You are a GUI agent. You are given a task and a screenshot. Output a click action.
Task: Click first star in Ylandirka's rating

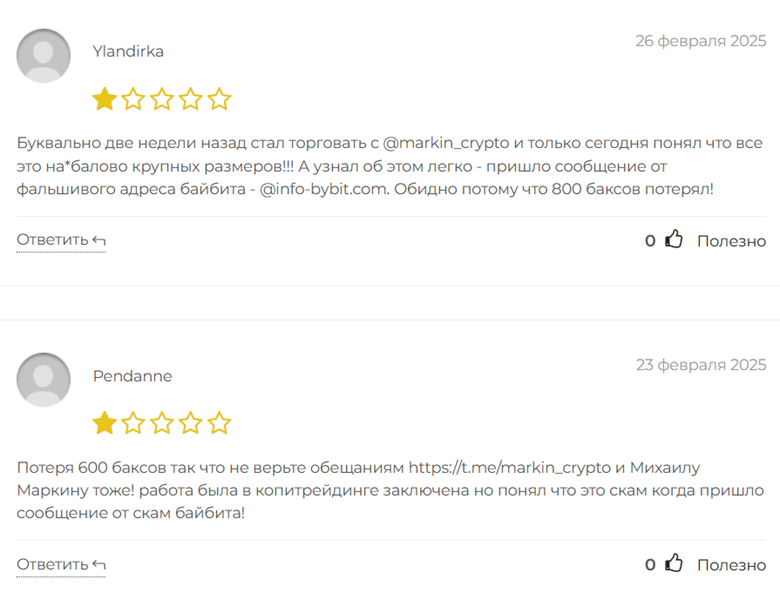104,99
